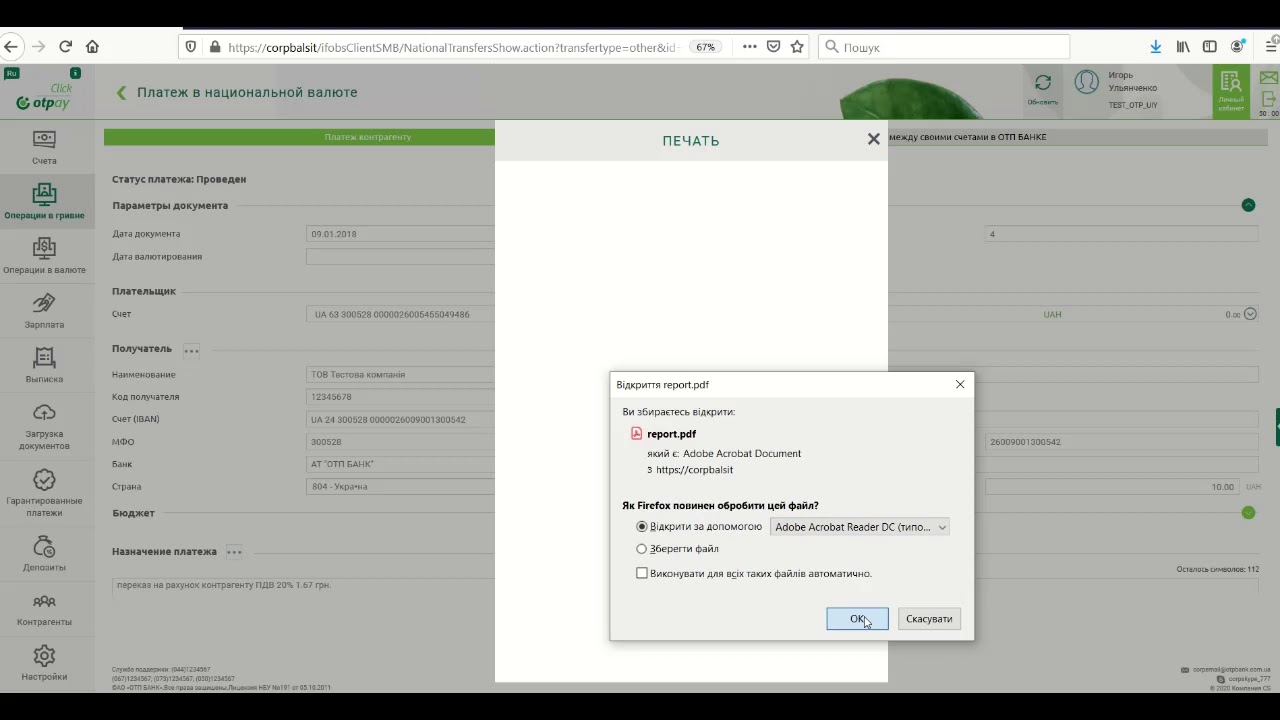
Task: Click the 67% zoom level indicator
Action: pyautogui.click(x=706, y=47)
